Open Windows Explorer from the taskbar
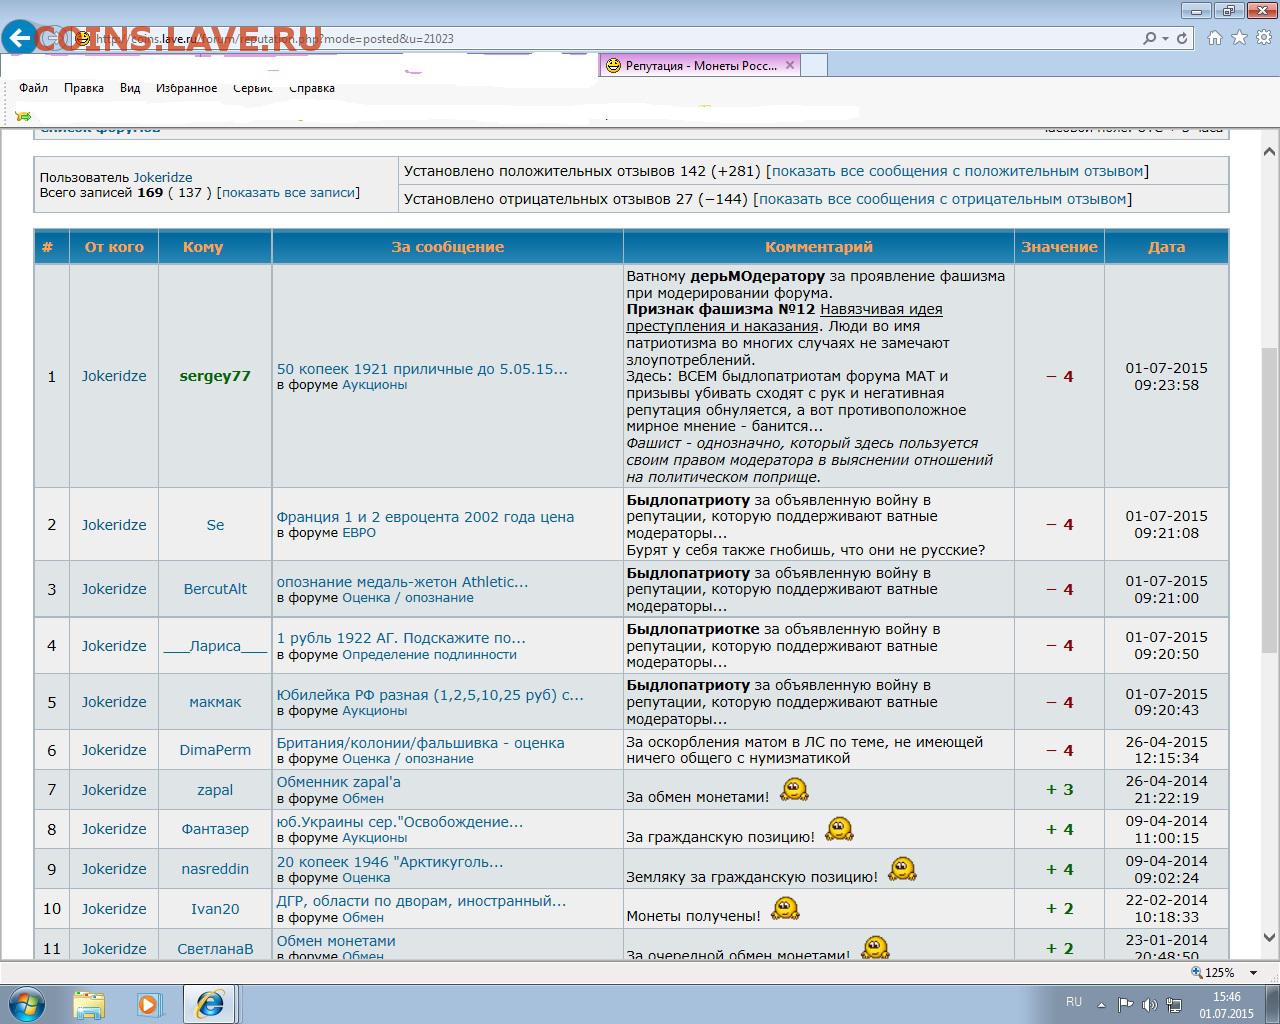The width and height of the screenshot is (1280, 1024). (89, 1004)
